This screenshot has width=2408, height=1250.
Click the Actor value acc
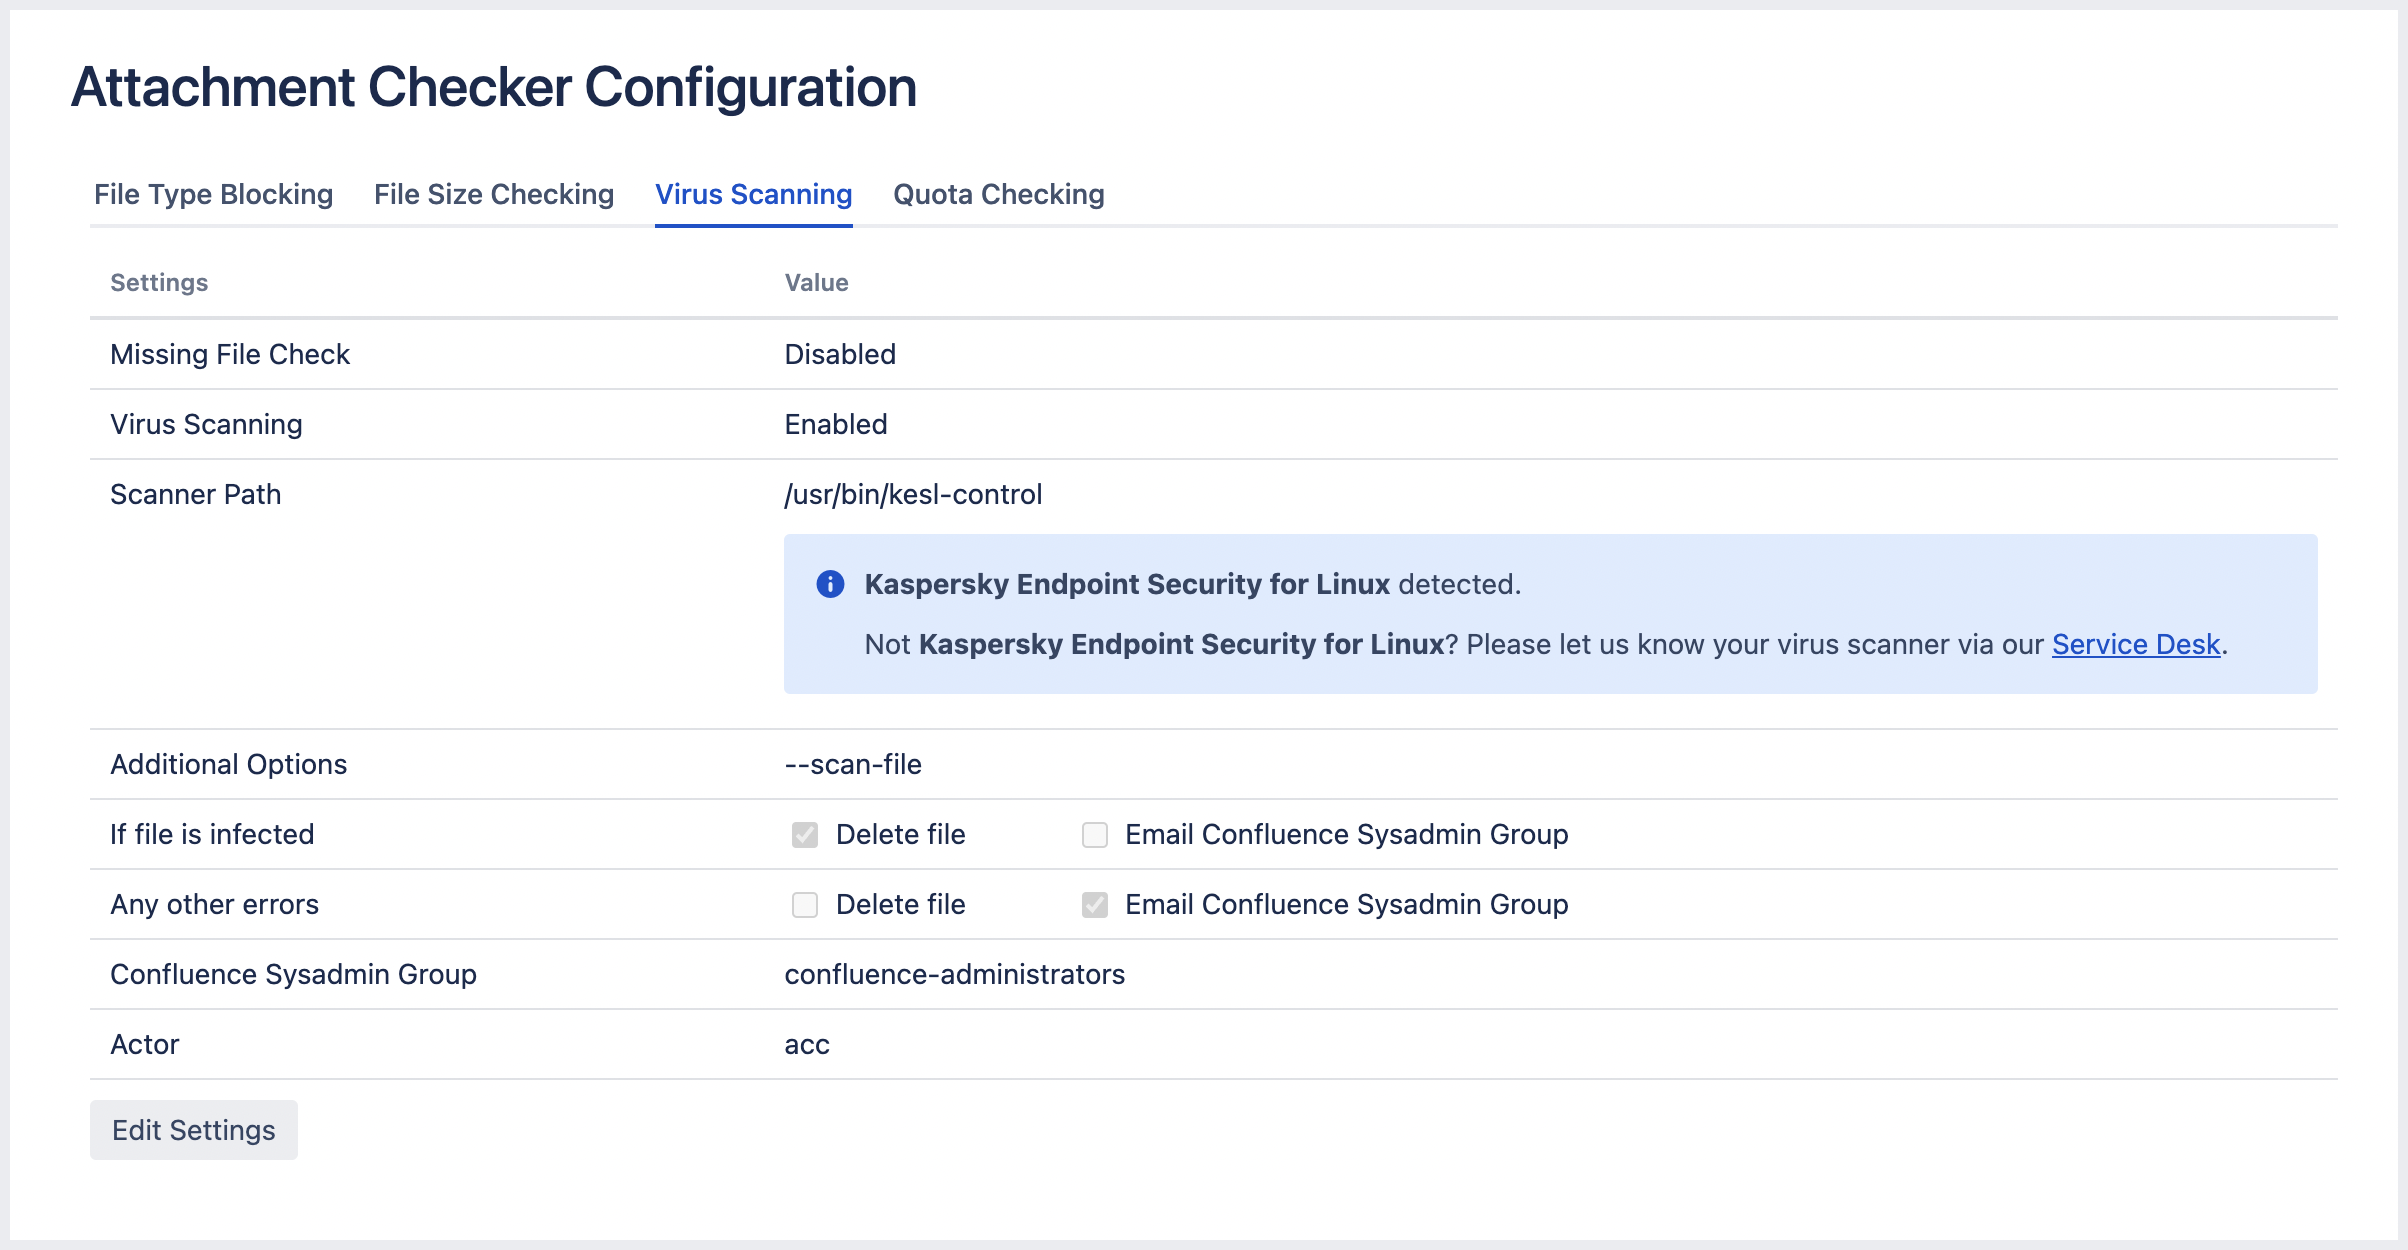807,1044
